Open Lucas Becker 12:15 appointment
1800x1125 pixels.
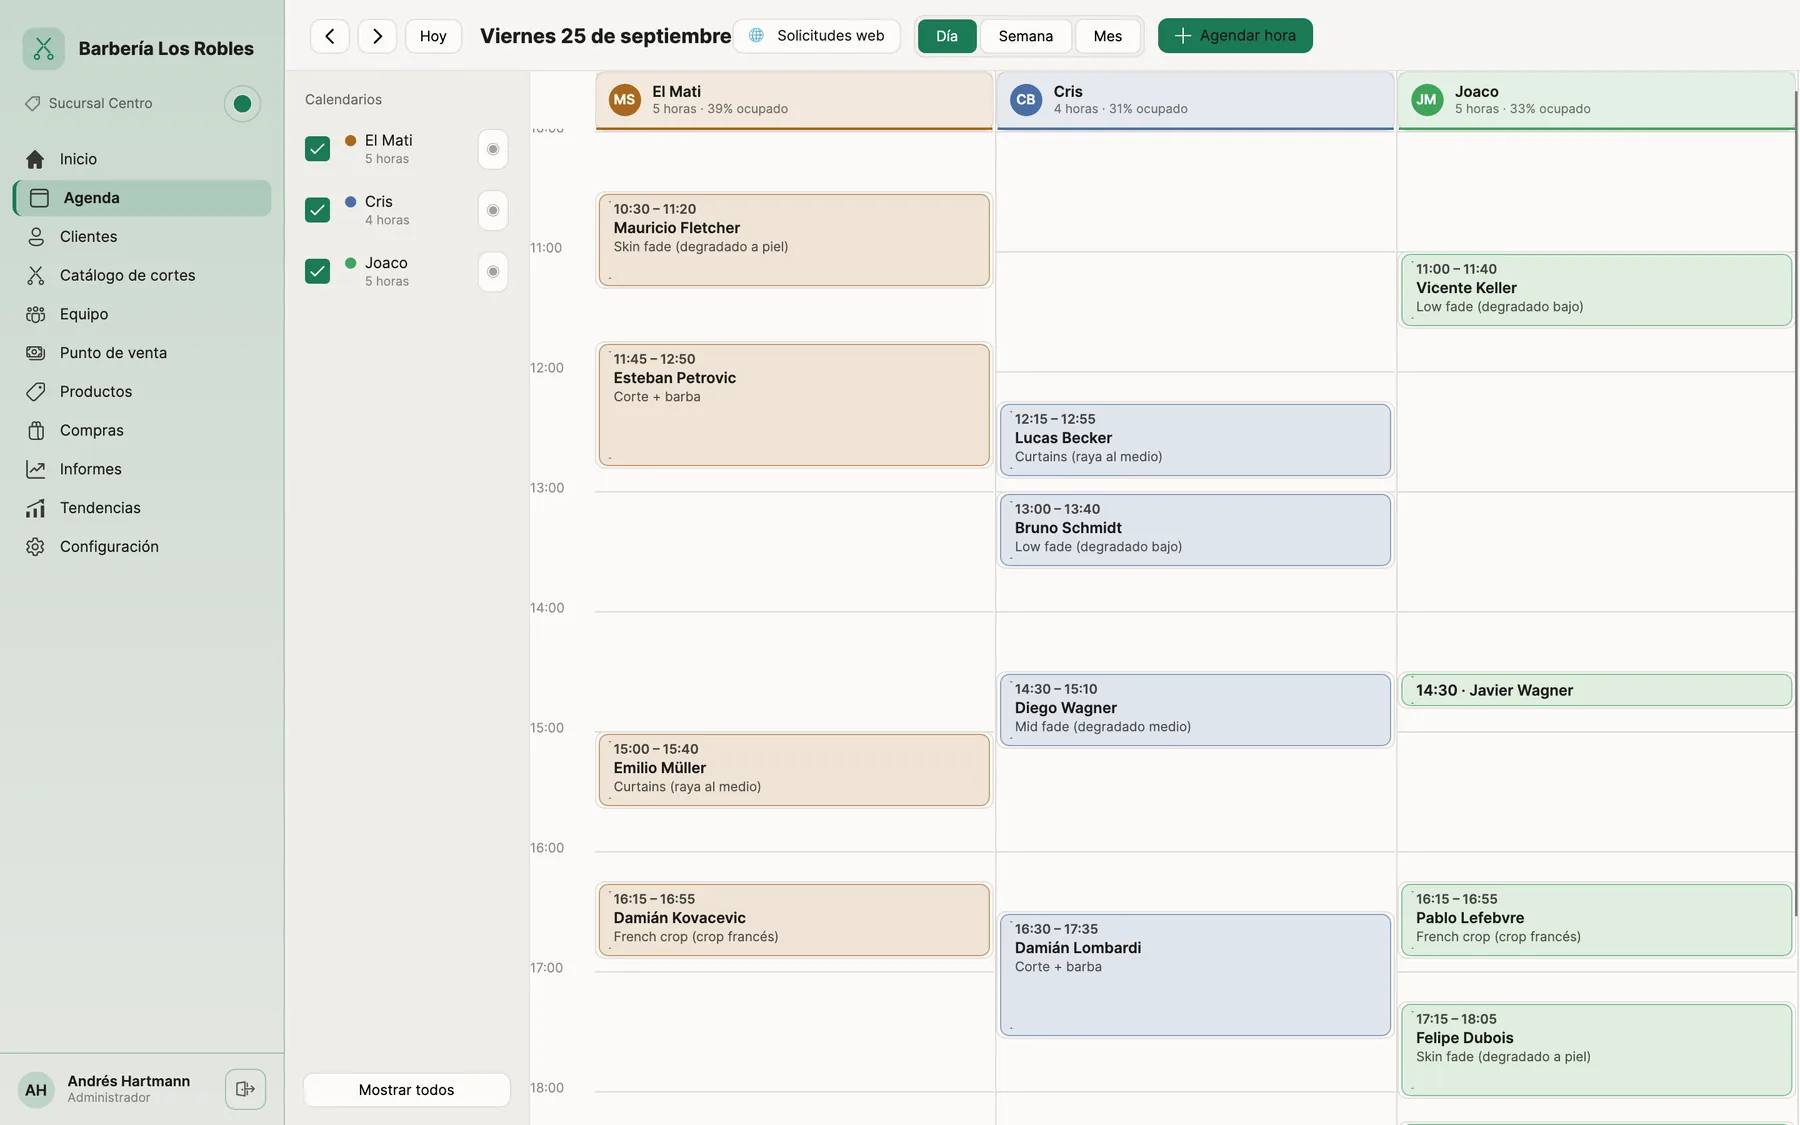(1195, 440)
